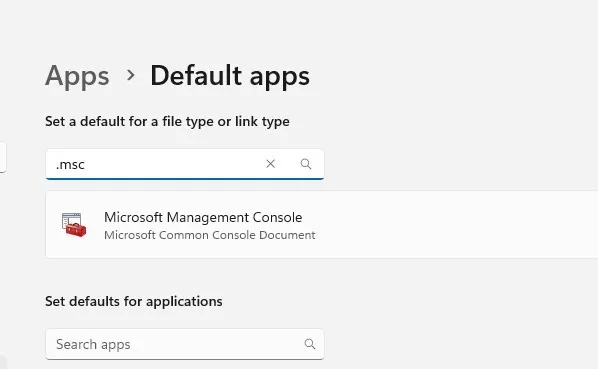Go back to Apps breadcrumb
The width and height of the screenshot is (598, 369).
click(77, 76)
